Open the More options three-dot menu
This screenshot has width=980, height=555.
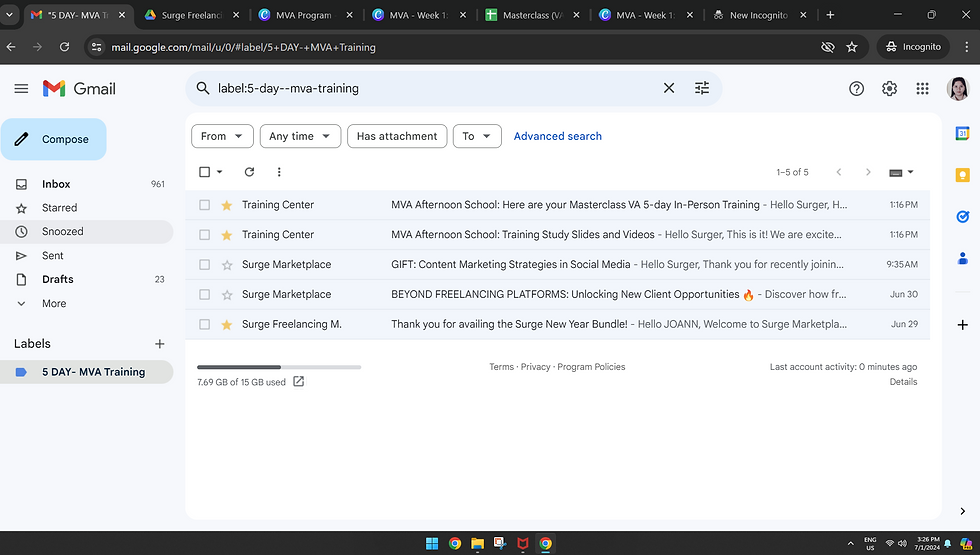point(279,172)
